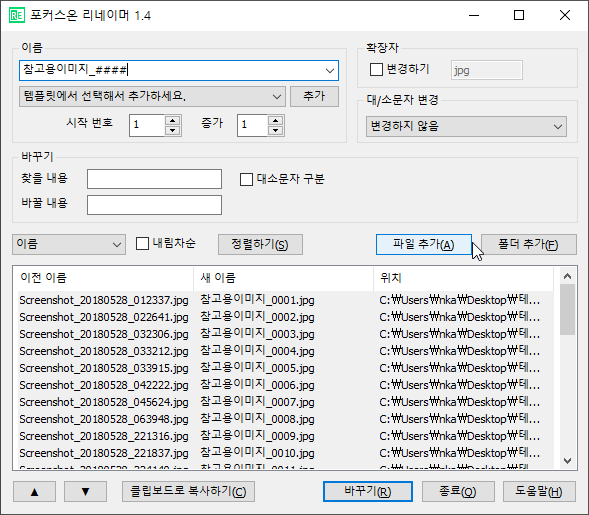Select row Screenshot_20180528_045624.jpg
Image resolution: width=589 pixels, height=515 pixels.
(x=285, y=402)
